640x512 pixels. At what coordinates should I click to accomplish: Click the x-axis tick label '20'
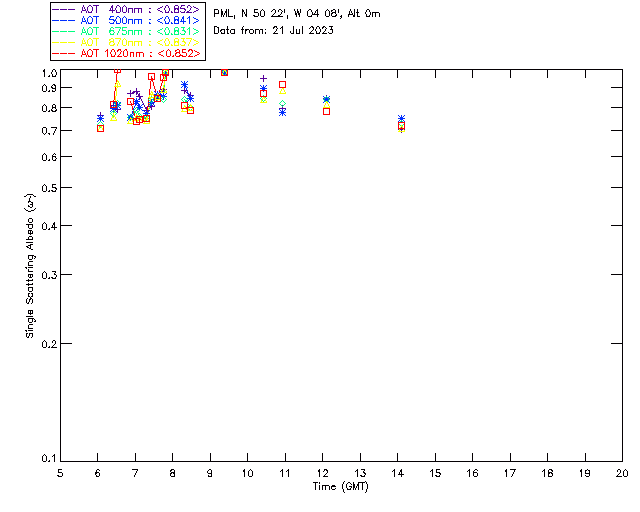(622, 472)
